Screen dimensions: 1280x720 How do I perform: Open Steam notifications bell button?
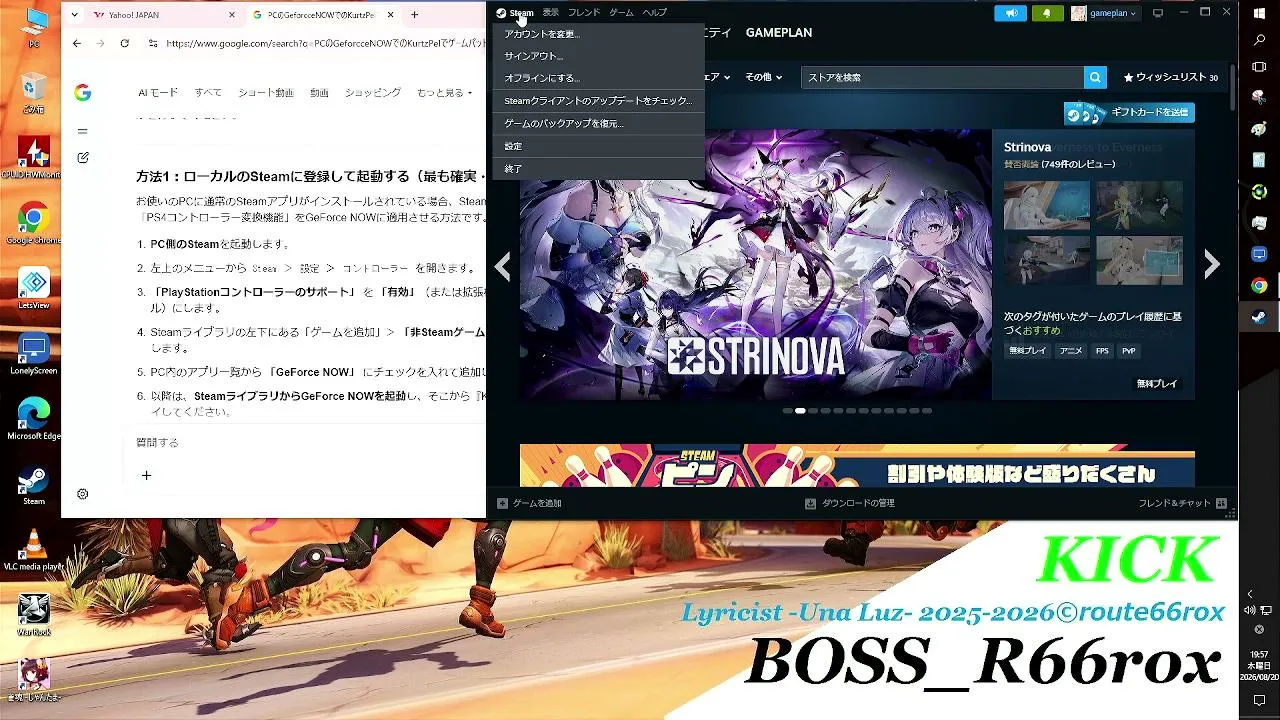pos(1047,13)
